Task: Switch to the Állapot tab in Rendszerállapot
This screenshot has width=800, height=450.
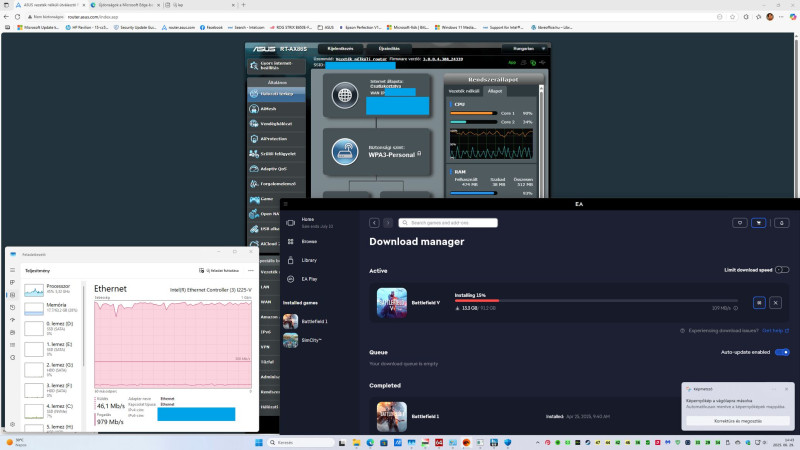Action: [495, 91]
